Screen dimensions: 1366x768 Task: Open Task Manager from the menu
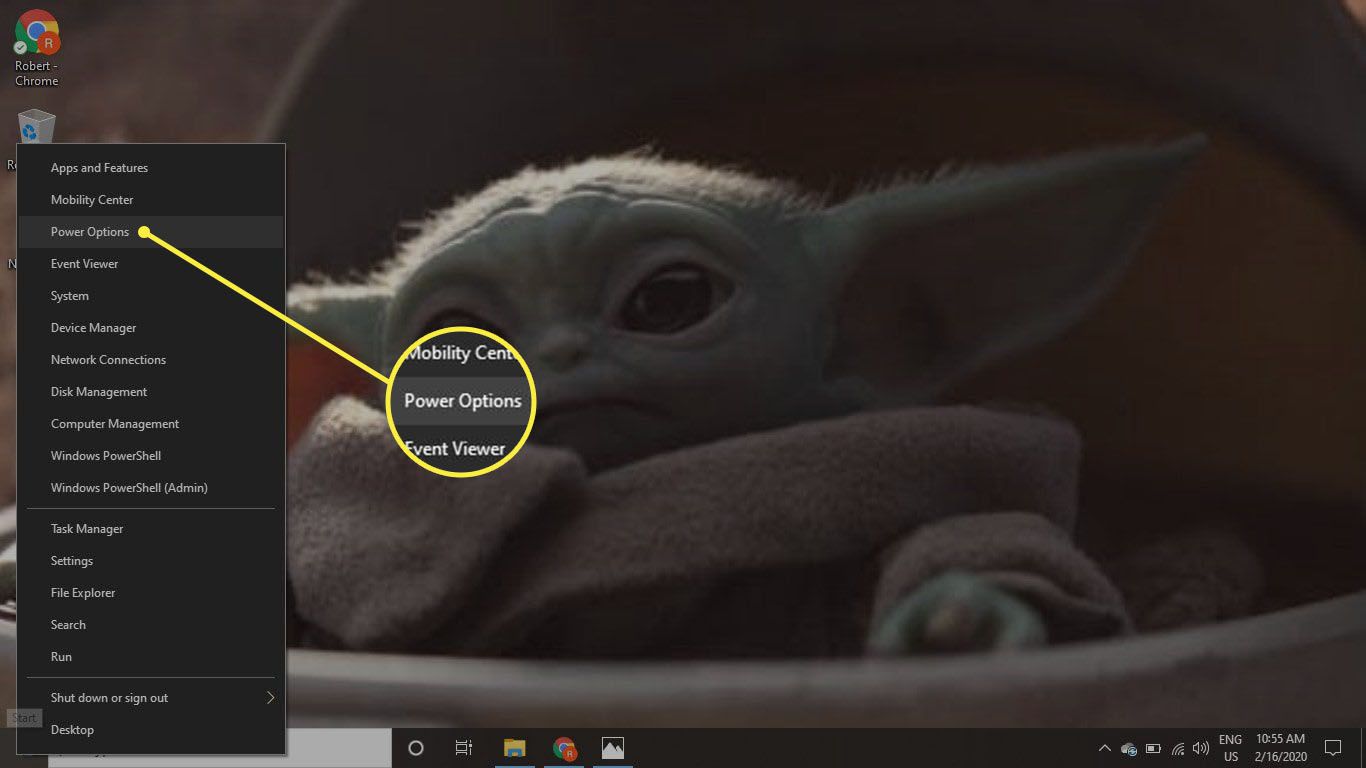pos(151,529)
